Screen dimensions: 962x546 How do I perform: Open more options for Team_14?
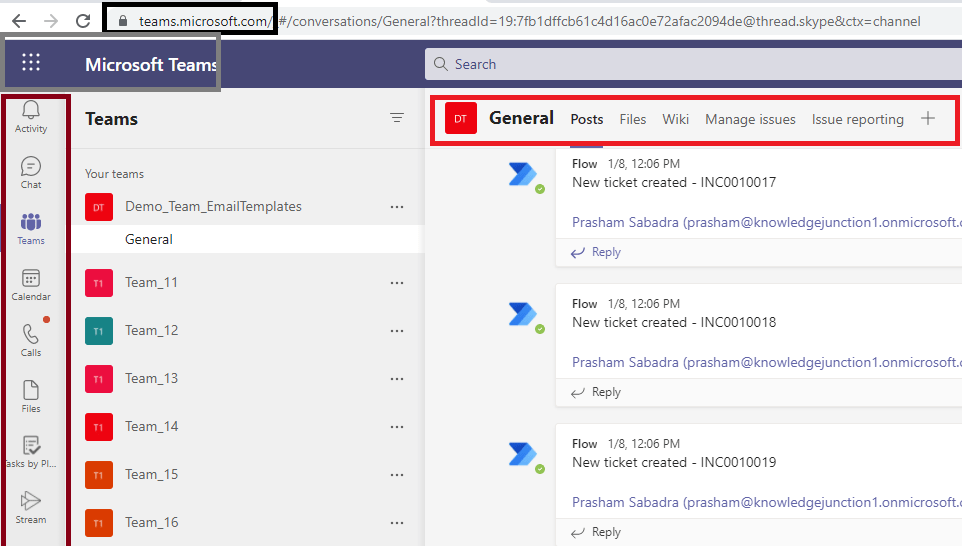coord(397,427)
